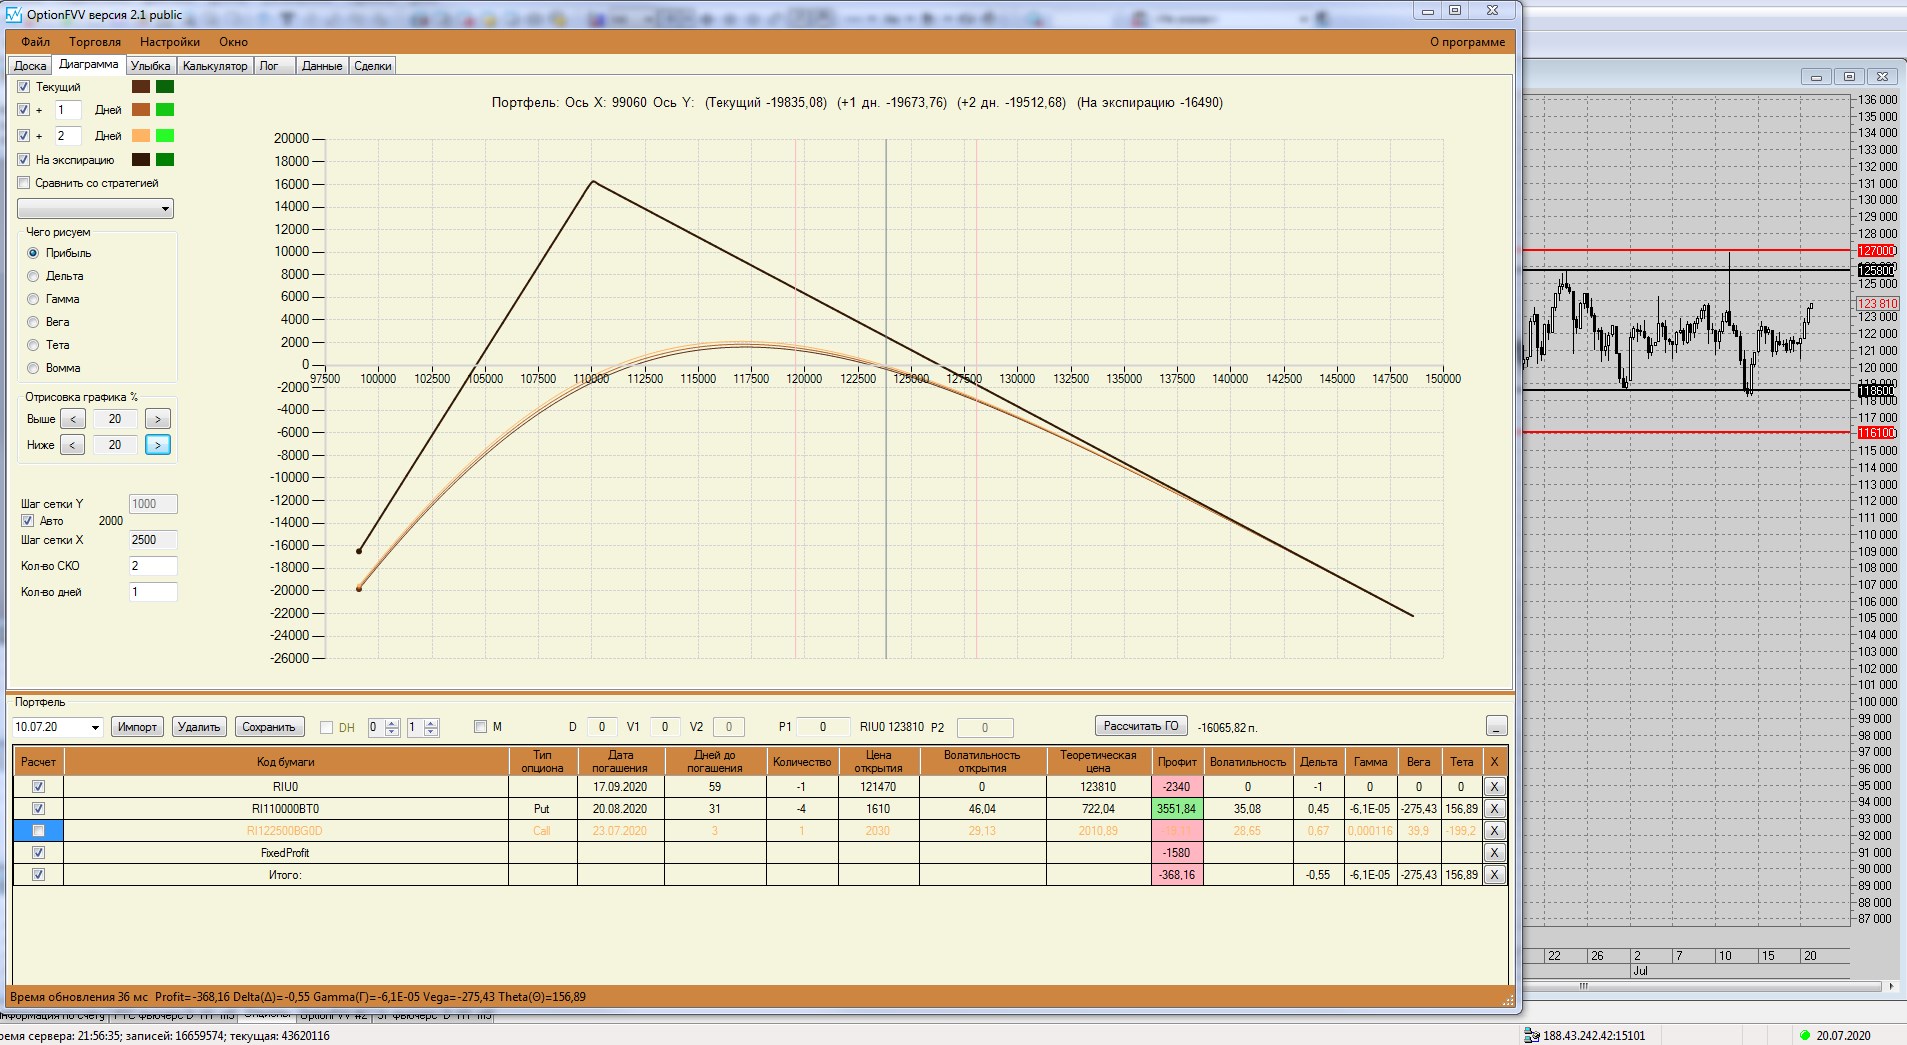Click the Импорт button
Viewport: 1907px width, 1045px height.
(x=137, y=727)
